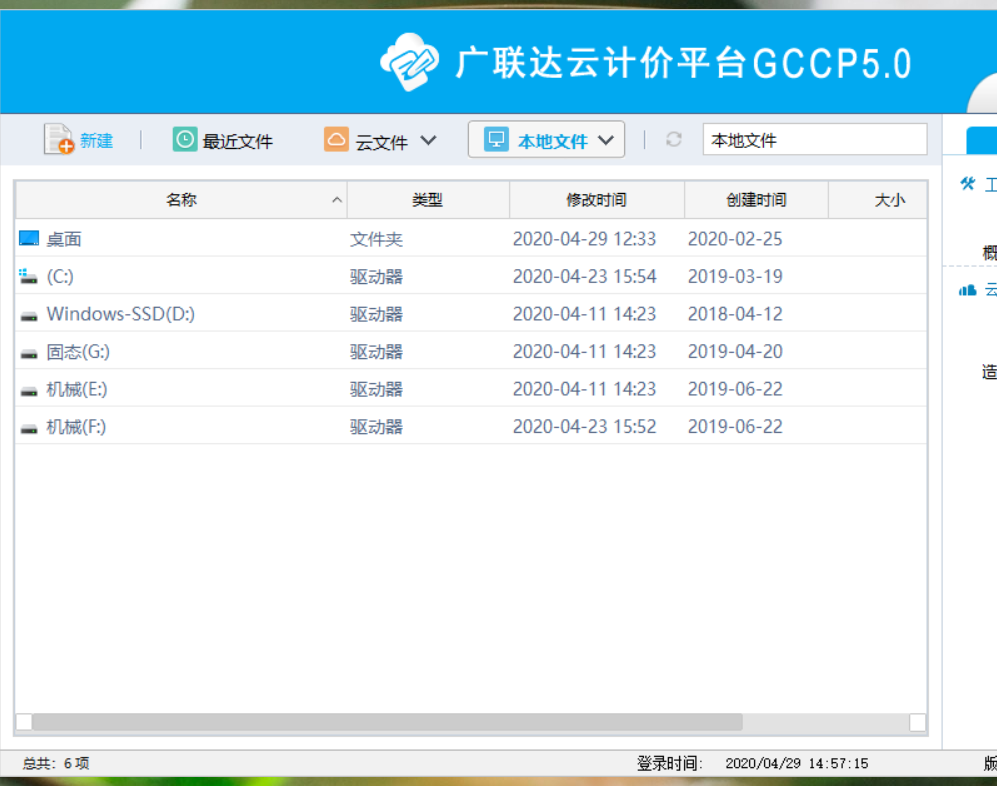
Task: Click the tools wrench icon in right panel
Action: (x=968, y=184)
